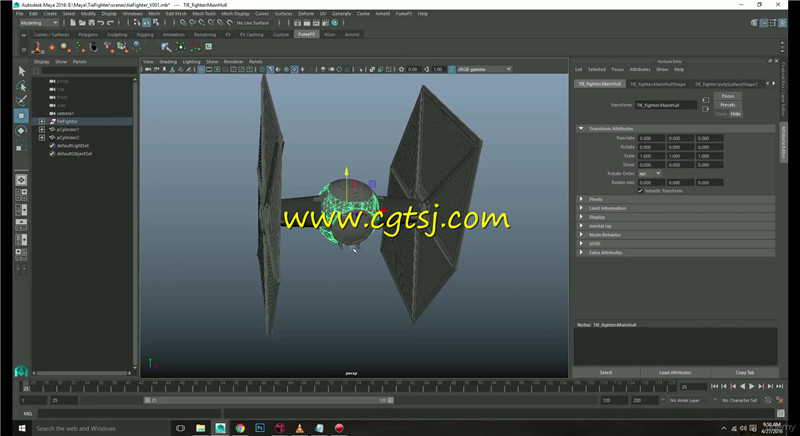Click playback range slider bar
Viewport: 800px width, 436px height.
[x=268, y=400]
